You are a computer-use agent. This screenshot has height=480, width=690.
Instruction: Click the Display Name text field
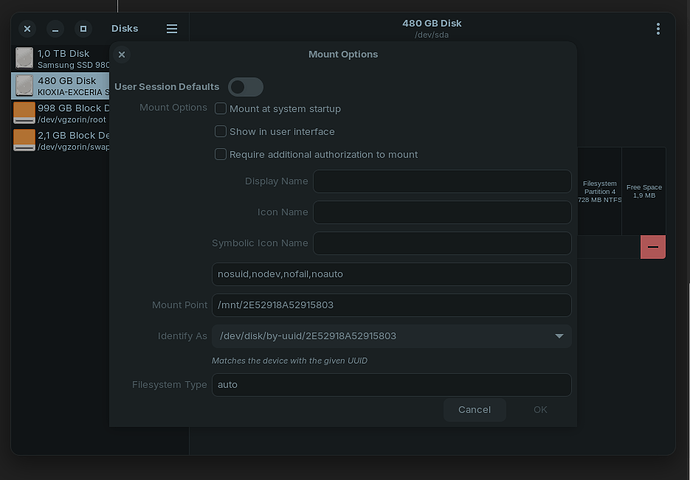tap(441, 181)
